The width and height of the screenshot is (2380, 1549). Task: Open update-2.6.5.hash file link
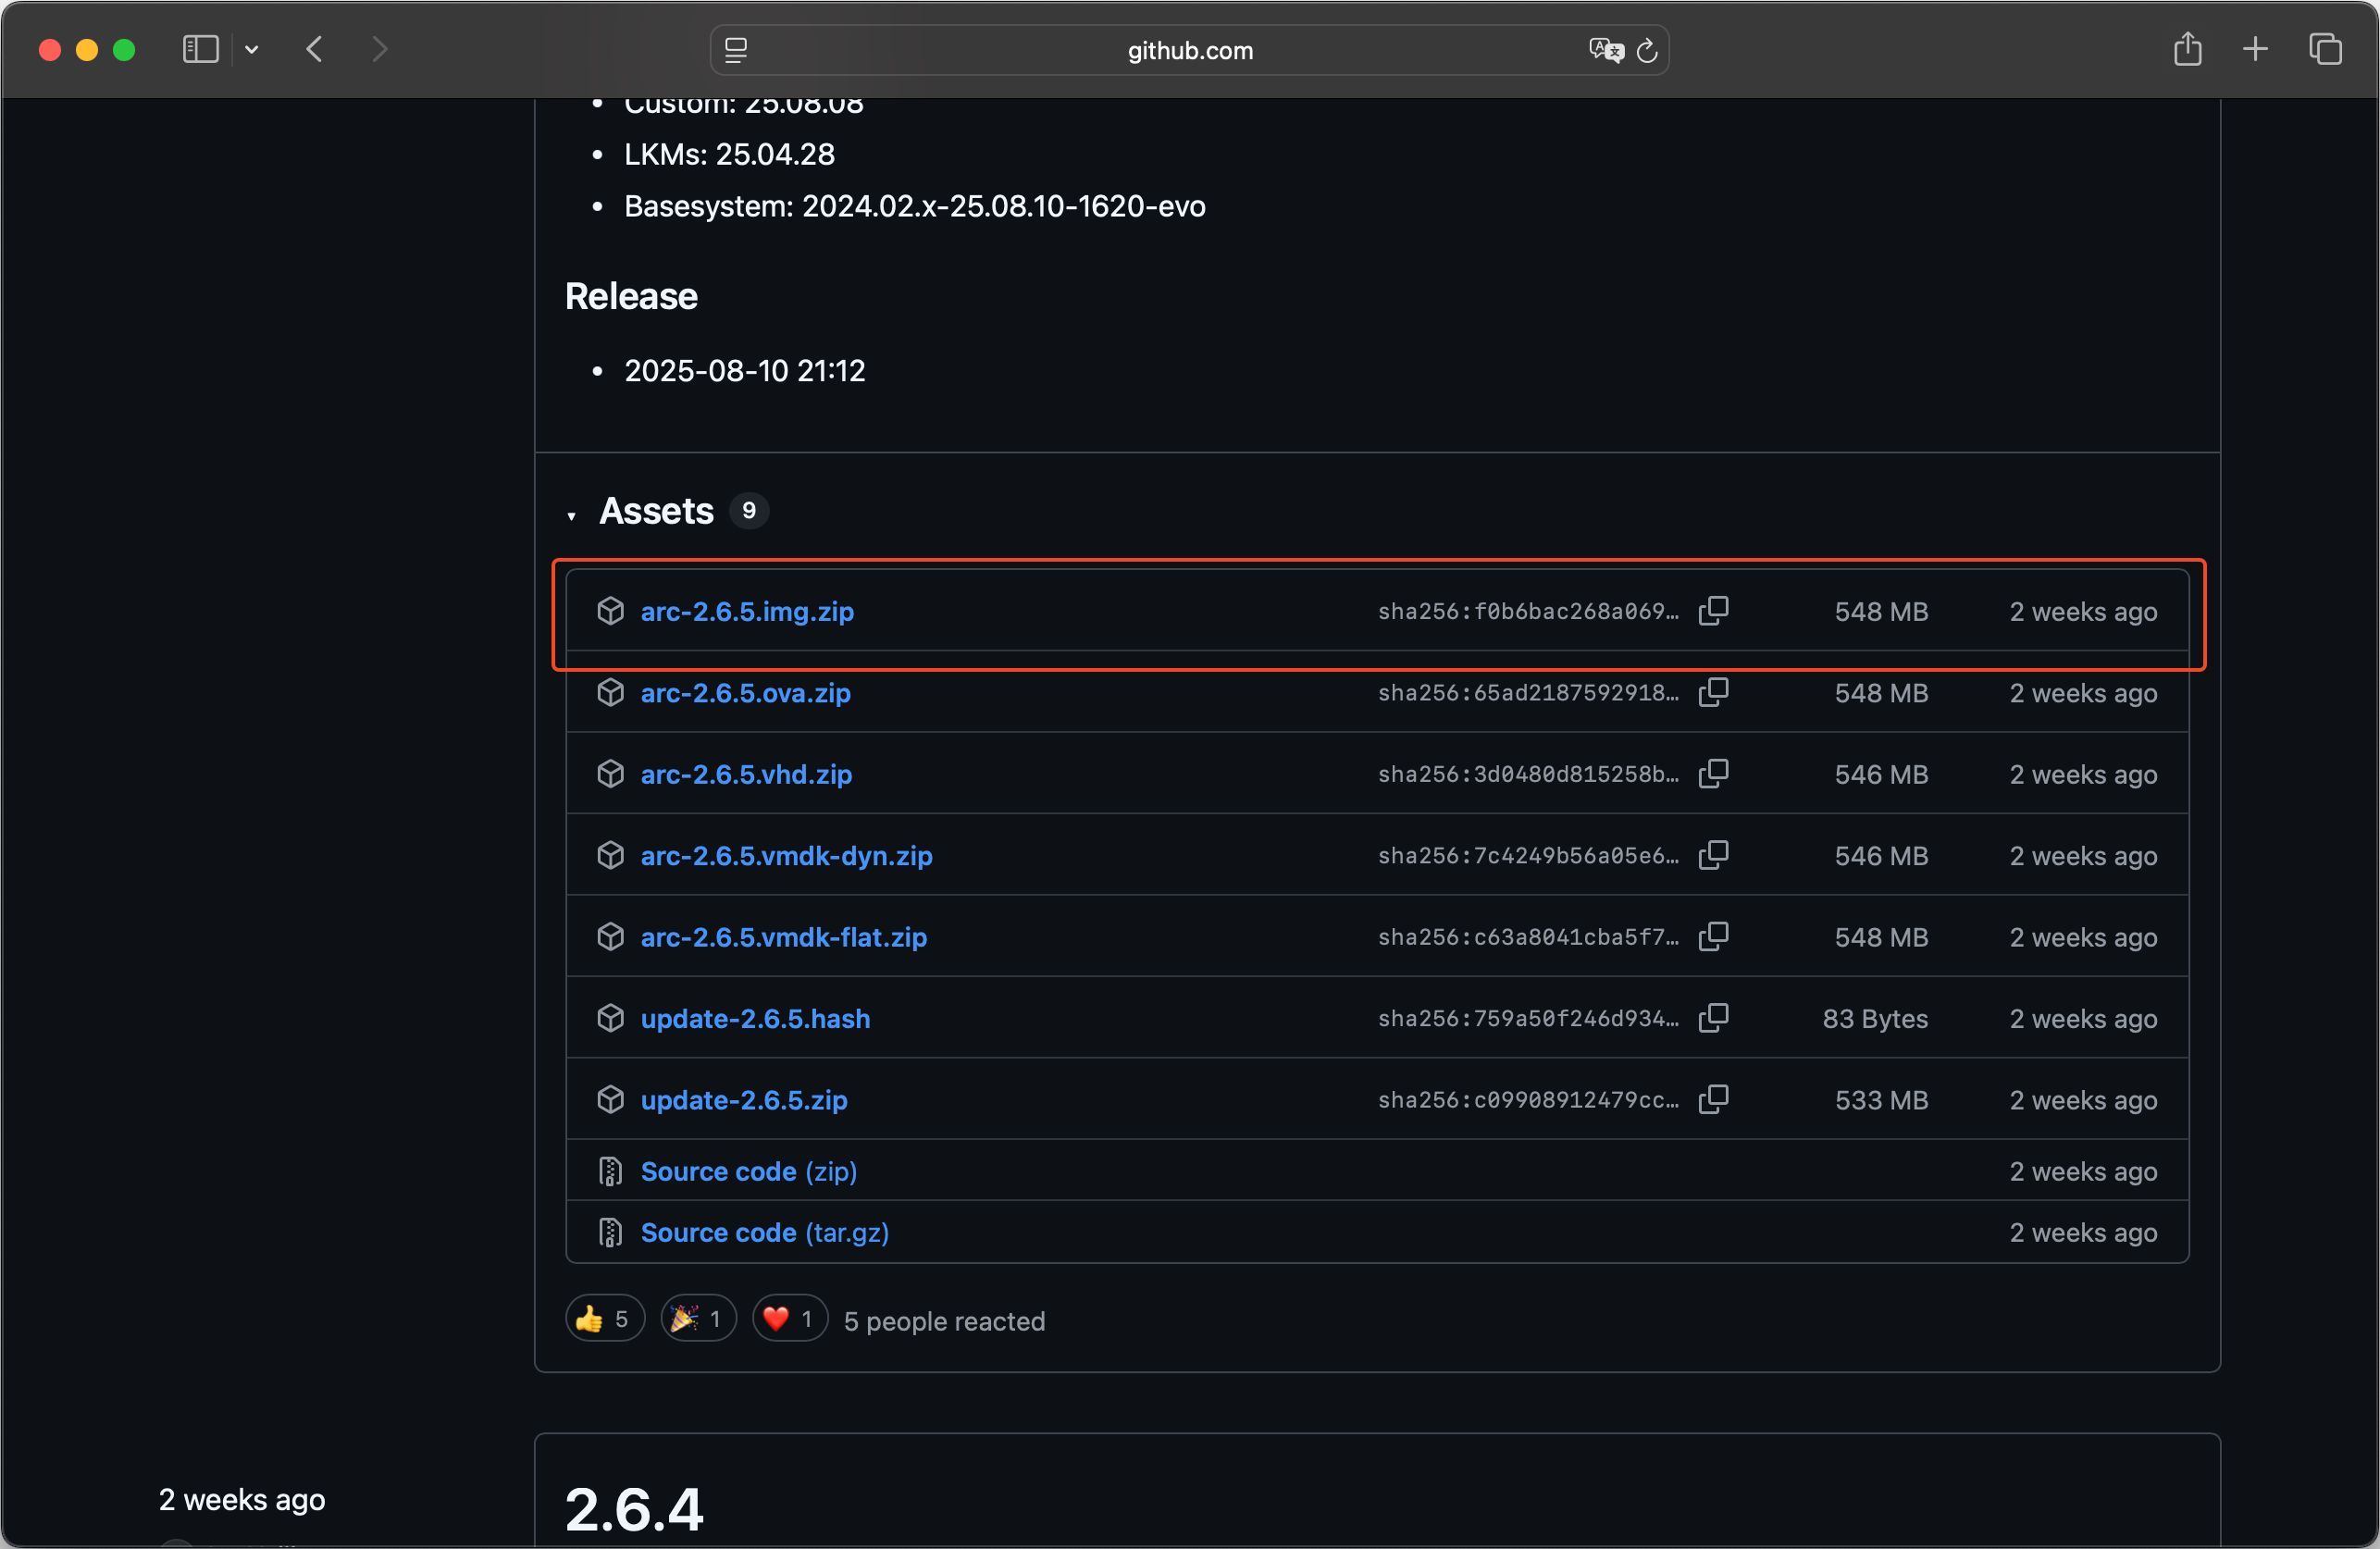[x=755, y=1018]
